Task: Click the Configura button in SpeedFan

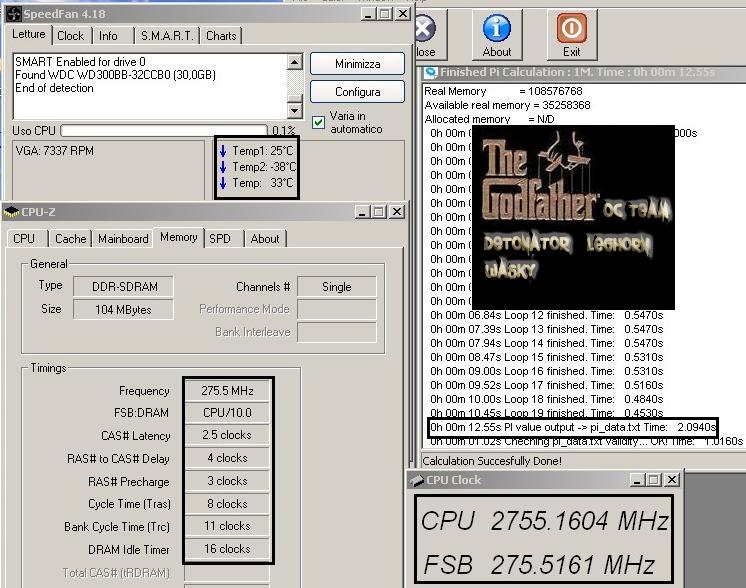Action: pyautogui.click(x=357, y=91)
